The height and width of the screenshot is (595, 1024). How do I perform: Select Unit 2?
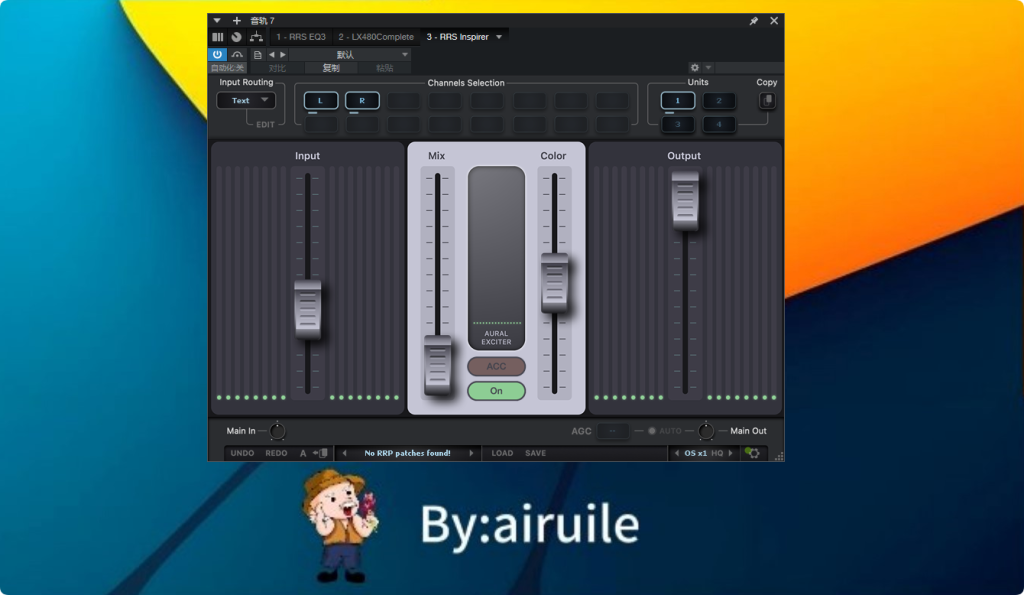(x=719, y=101)
